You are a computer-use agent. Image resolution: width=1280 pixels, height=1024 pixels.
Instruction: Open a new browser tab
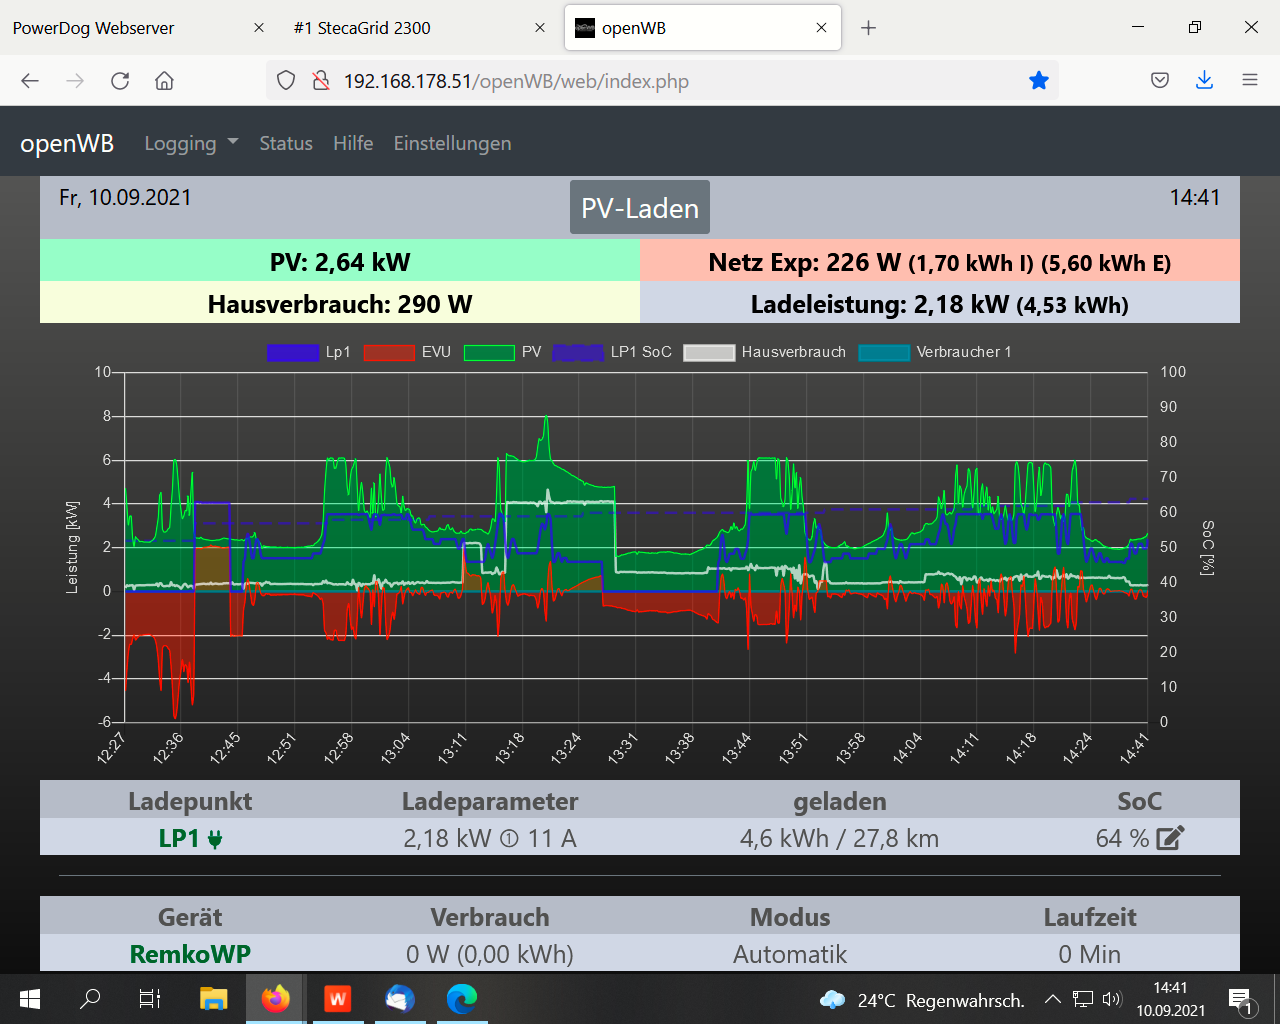click(868, 28)
